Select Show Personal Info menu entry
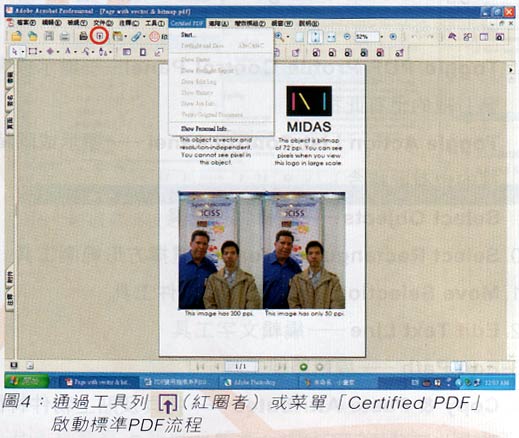The image size is (519, 438). (204, 129)
